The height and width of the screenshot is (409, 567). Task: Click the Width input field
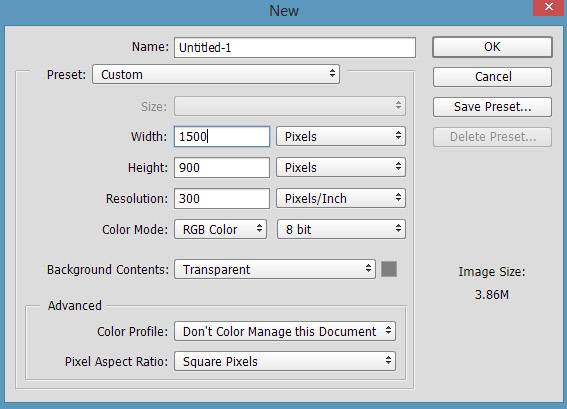pos(222,136)
